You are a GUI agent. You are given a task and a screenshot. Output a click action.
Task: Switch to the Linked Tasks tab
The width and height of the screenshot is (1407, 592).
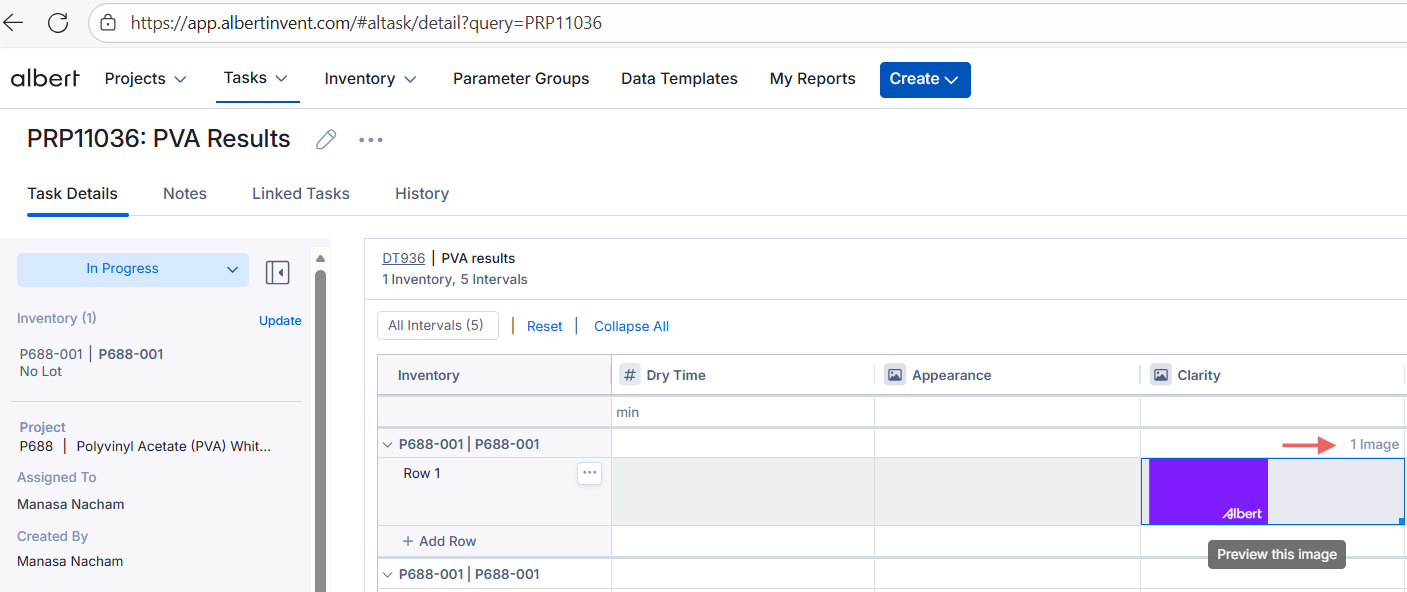(x=300, y=194)
